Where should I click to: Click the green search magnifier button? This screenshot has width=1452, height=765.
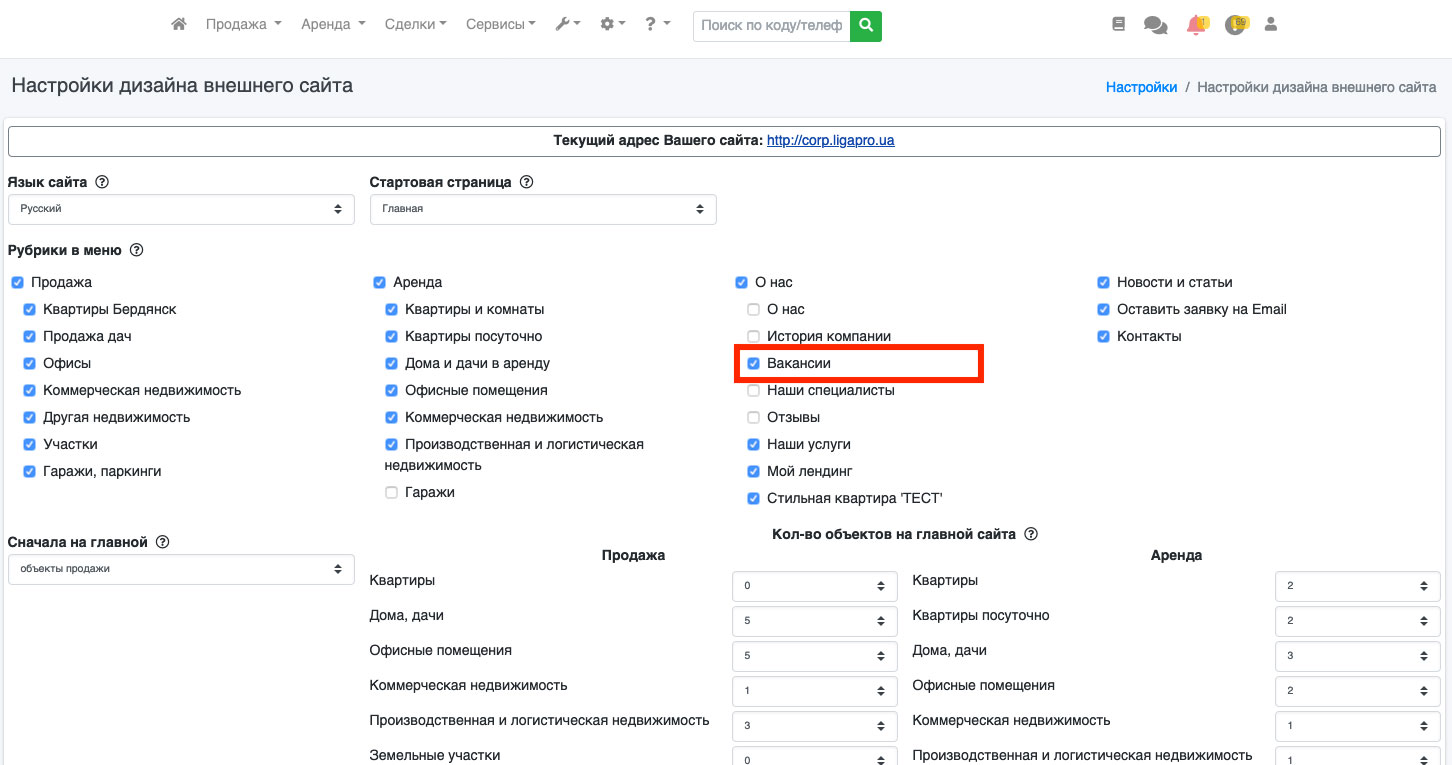point(866,26)
